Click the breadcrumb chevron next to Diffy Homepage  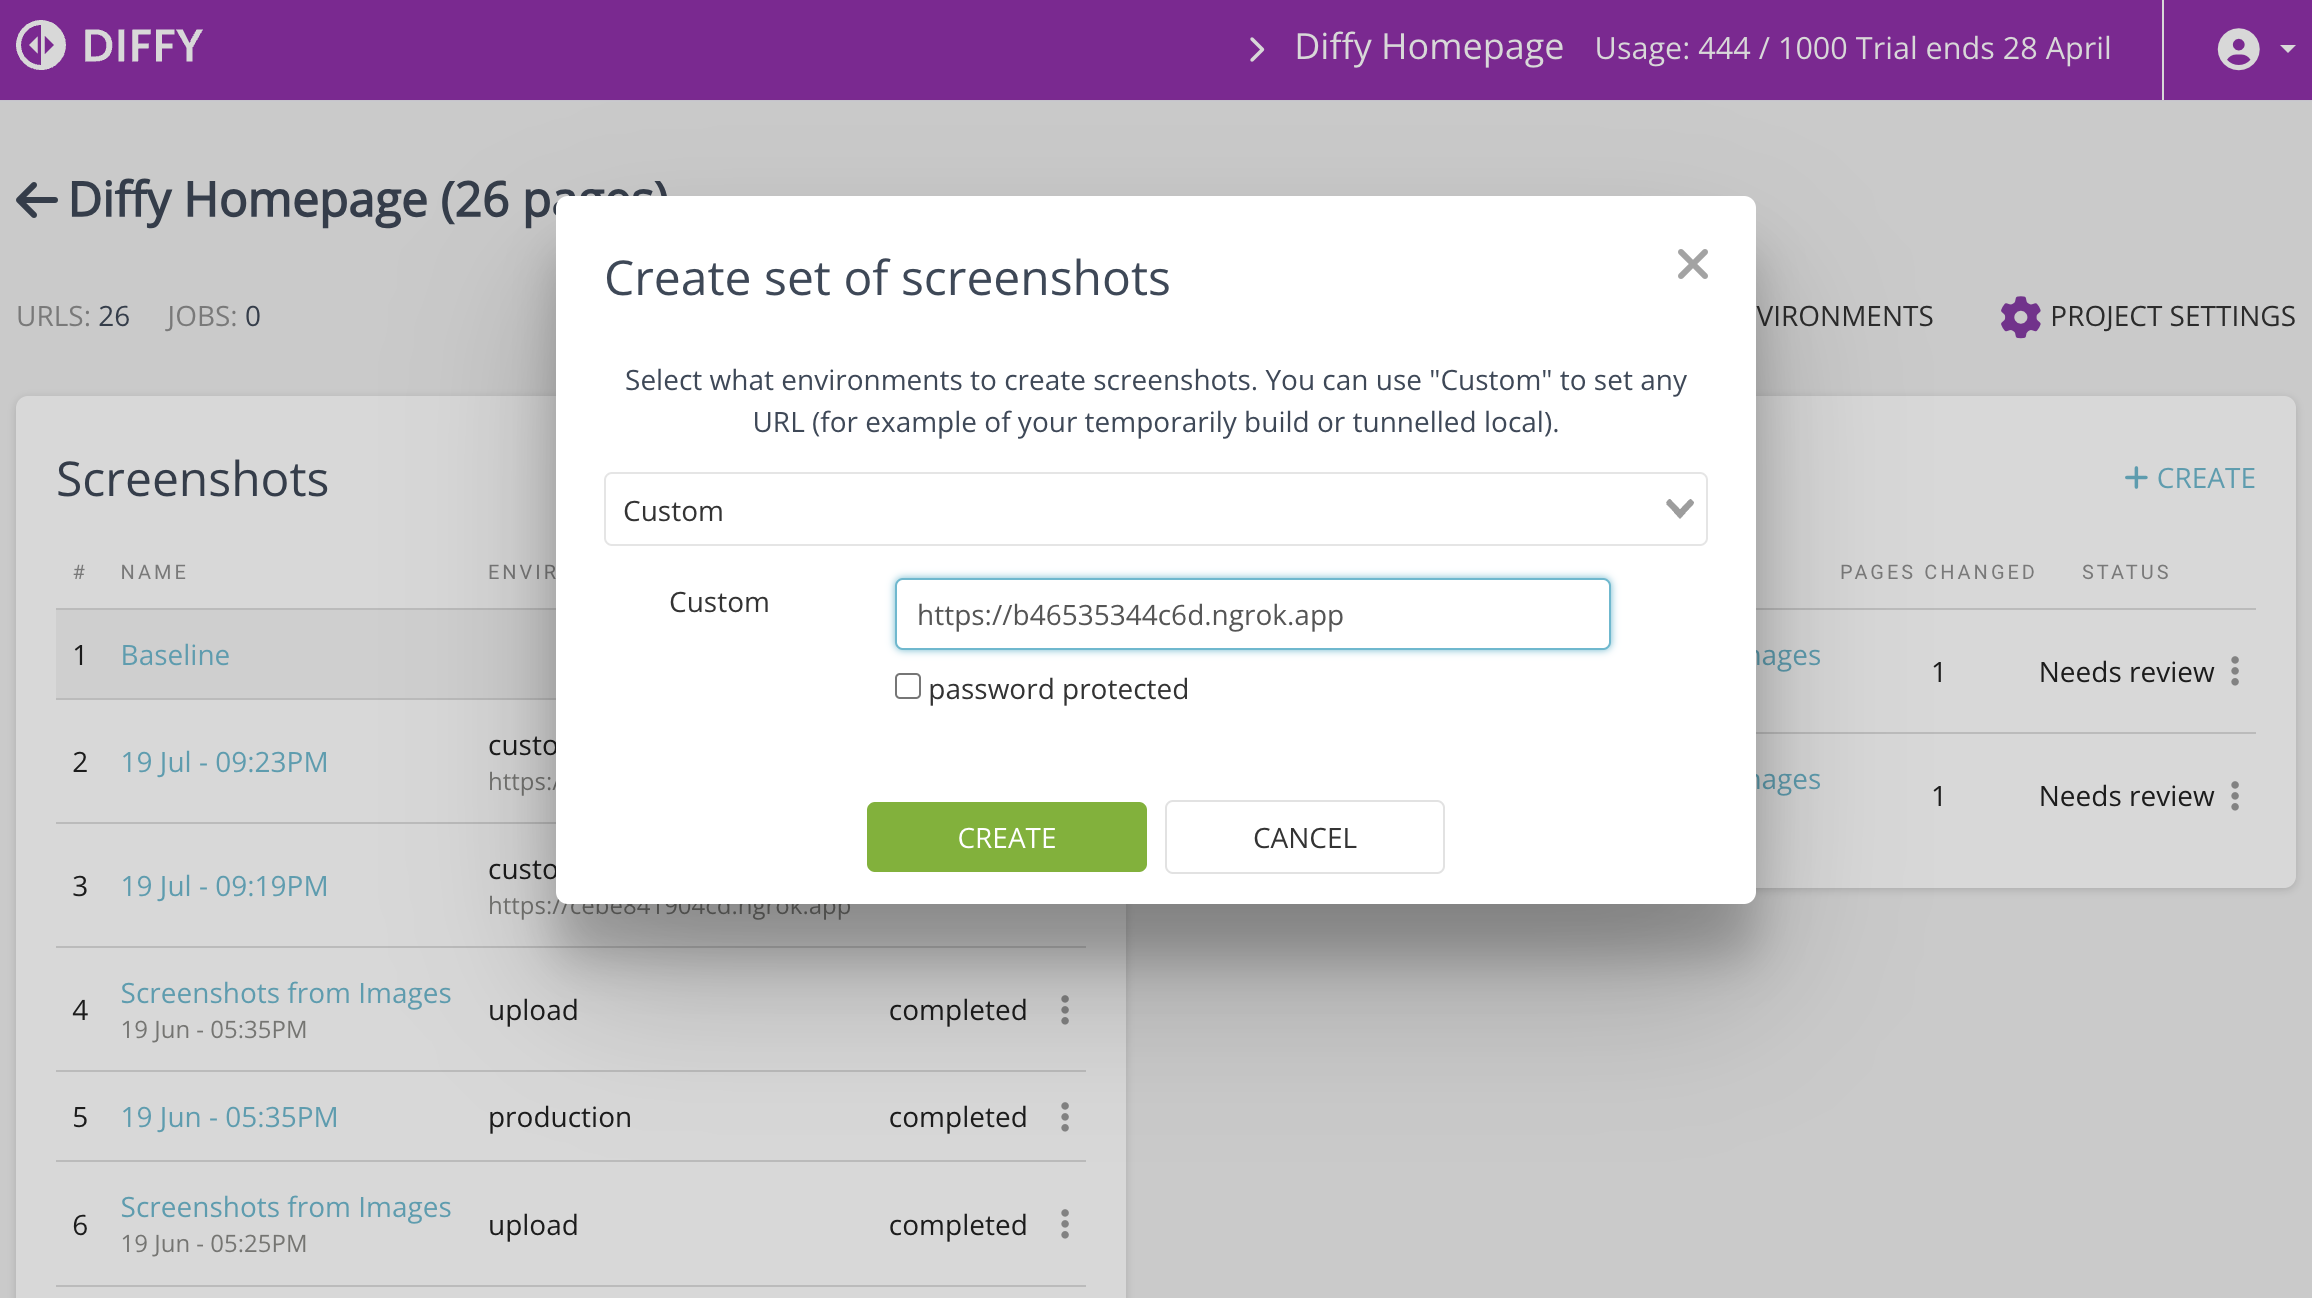coord(1258,48)
